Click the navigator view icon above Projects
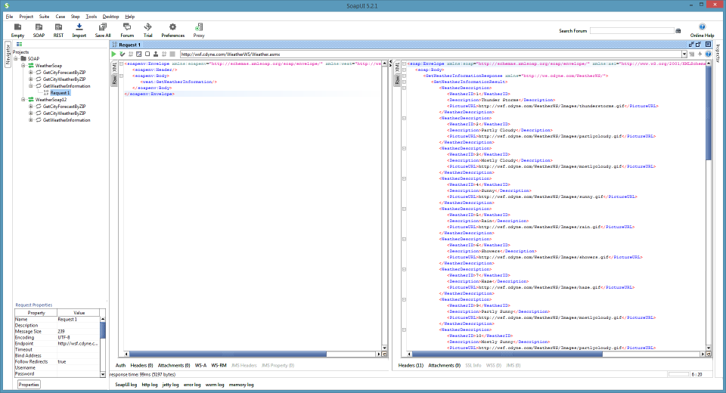This screenshot has width=726, height=393. pos(19,44)
